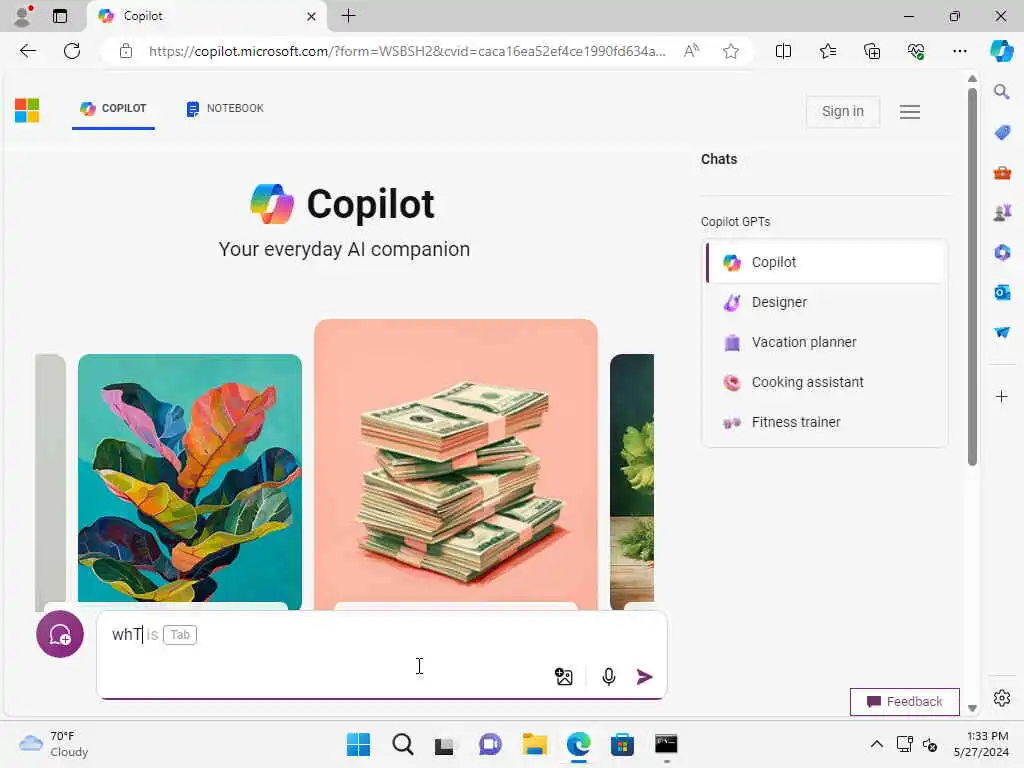1024x768 pixels.
Task: Click the scrollbar down arrow
Action: pos(972,708)
